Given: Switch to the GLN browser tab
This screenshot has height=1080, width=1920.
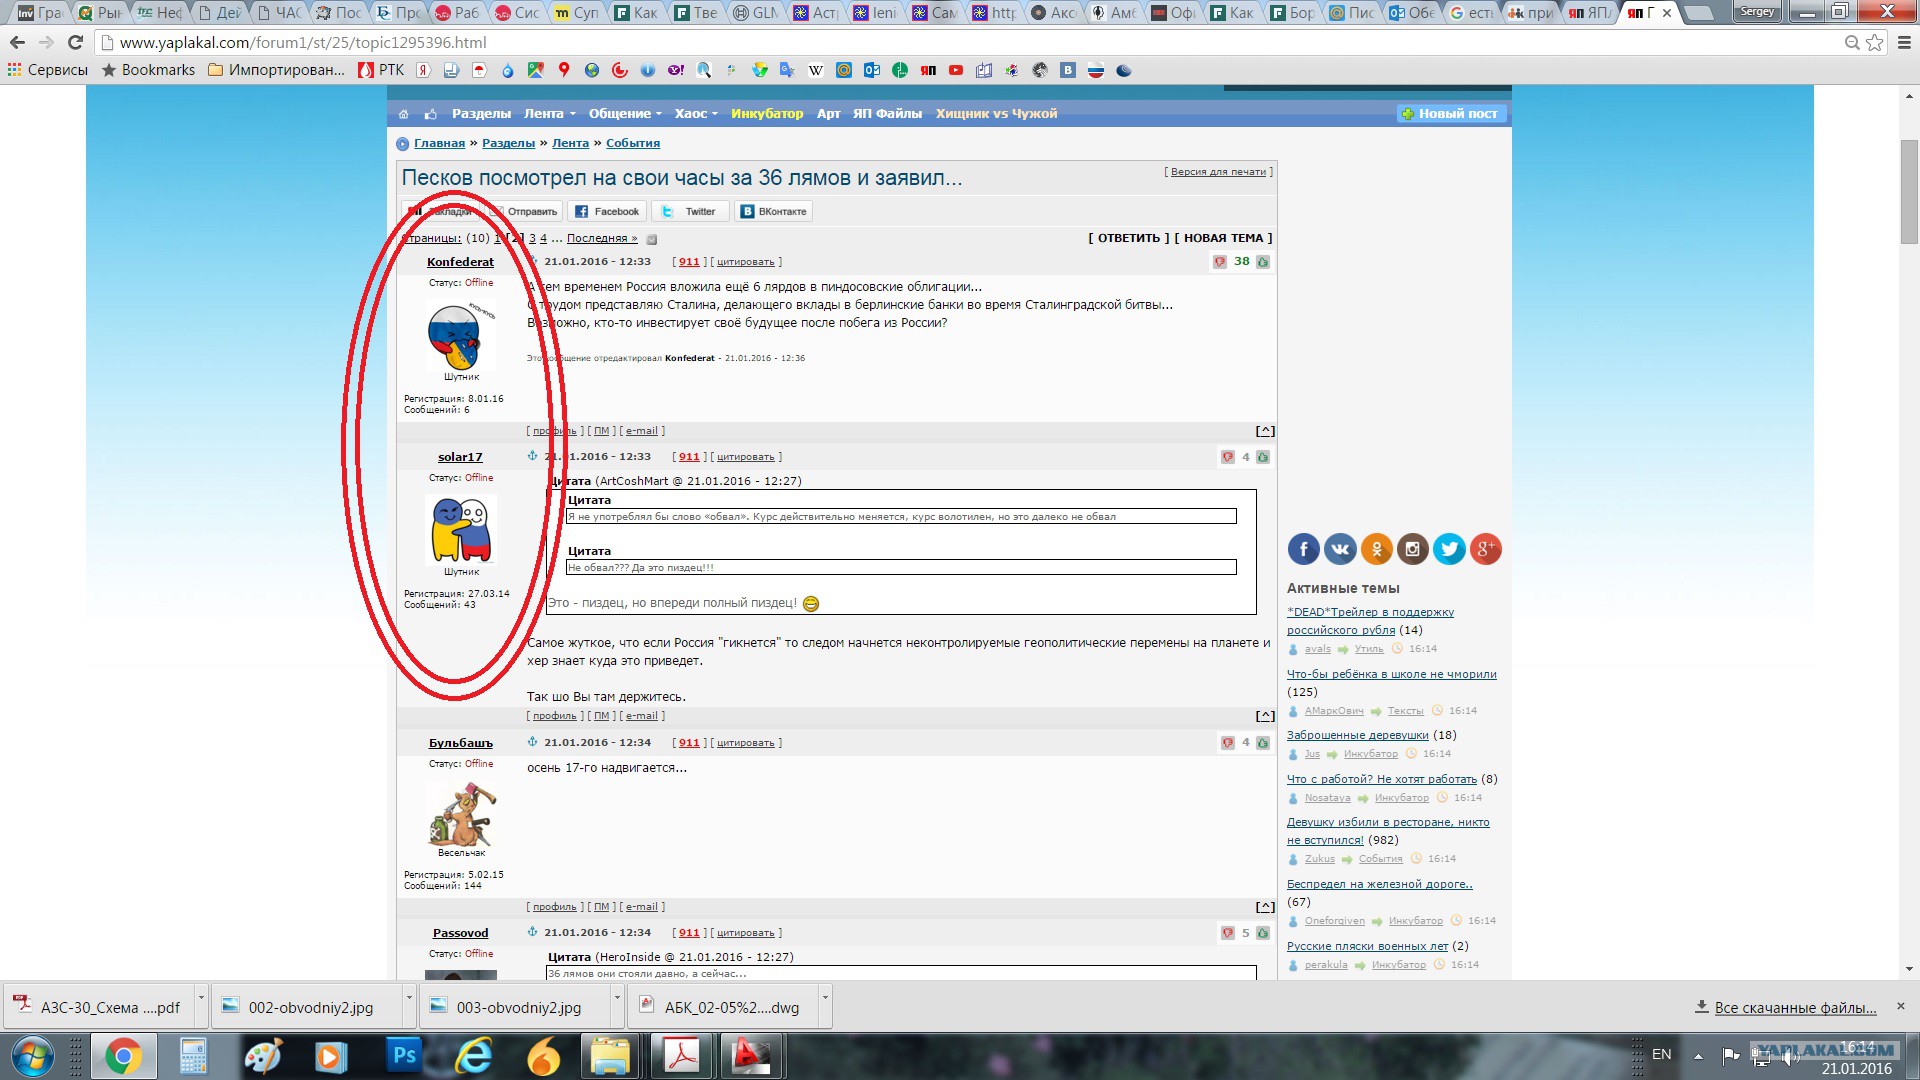Looking at the screenshot, I should pyautogui.click(x=755, y=13).
